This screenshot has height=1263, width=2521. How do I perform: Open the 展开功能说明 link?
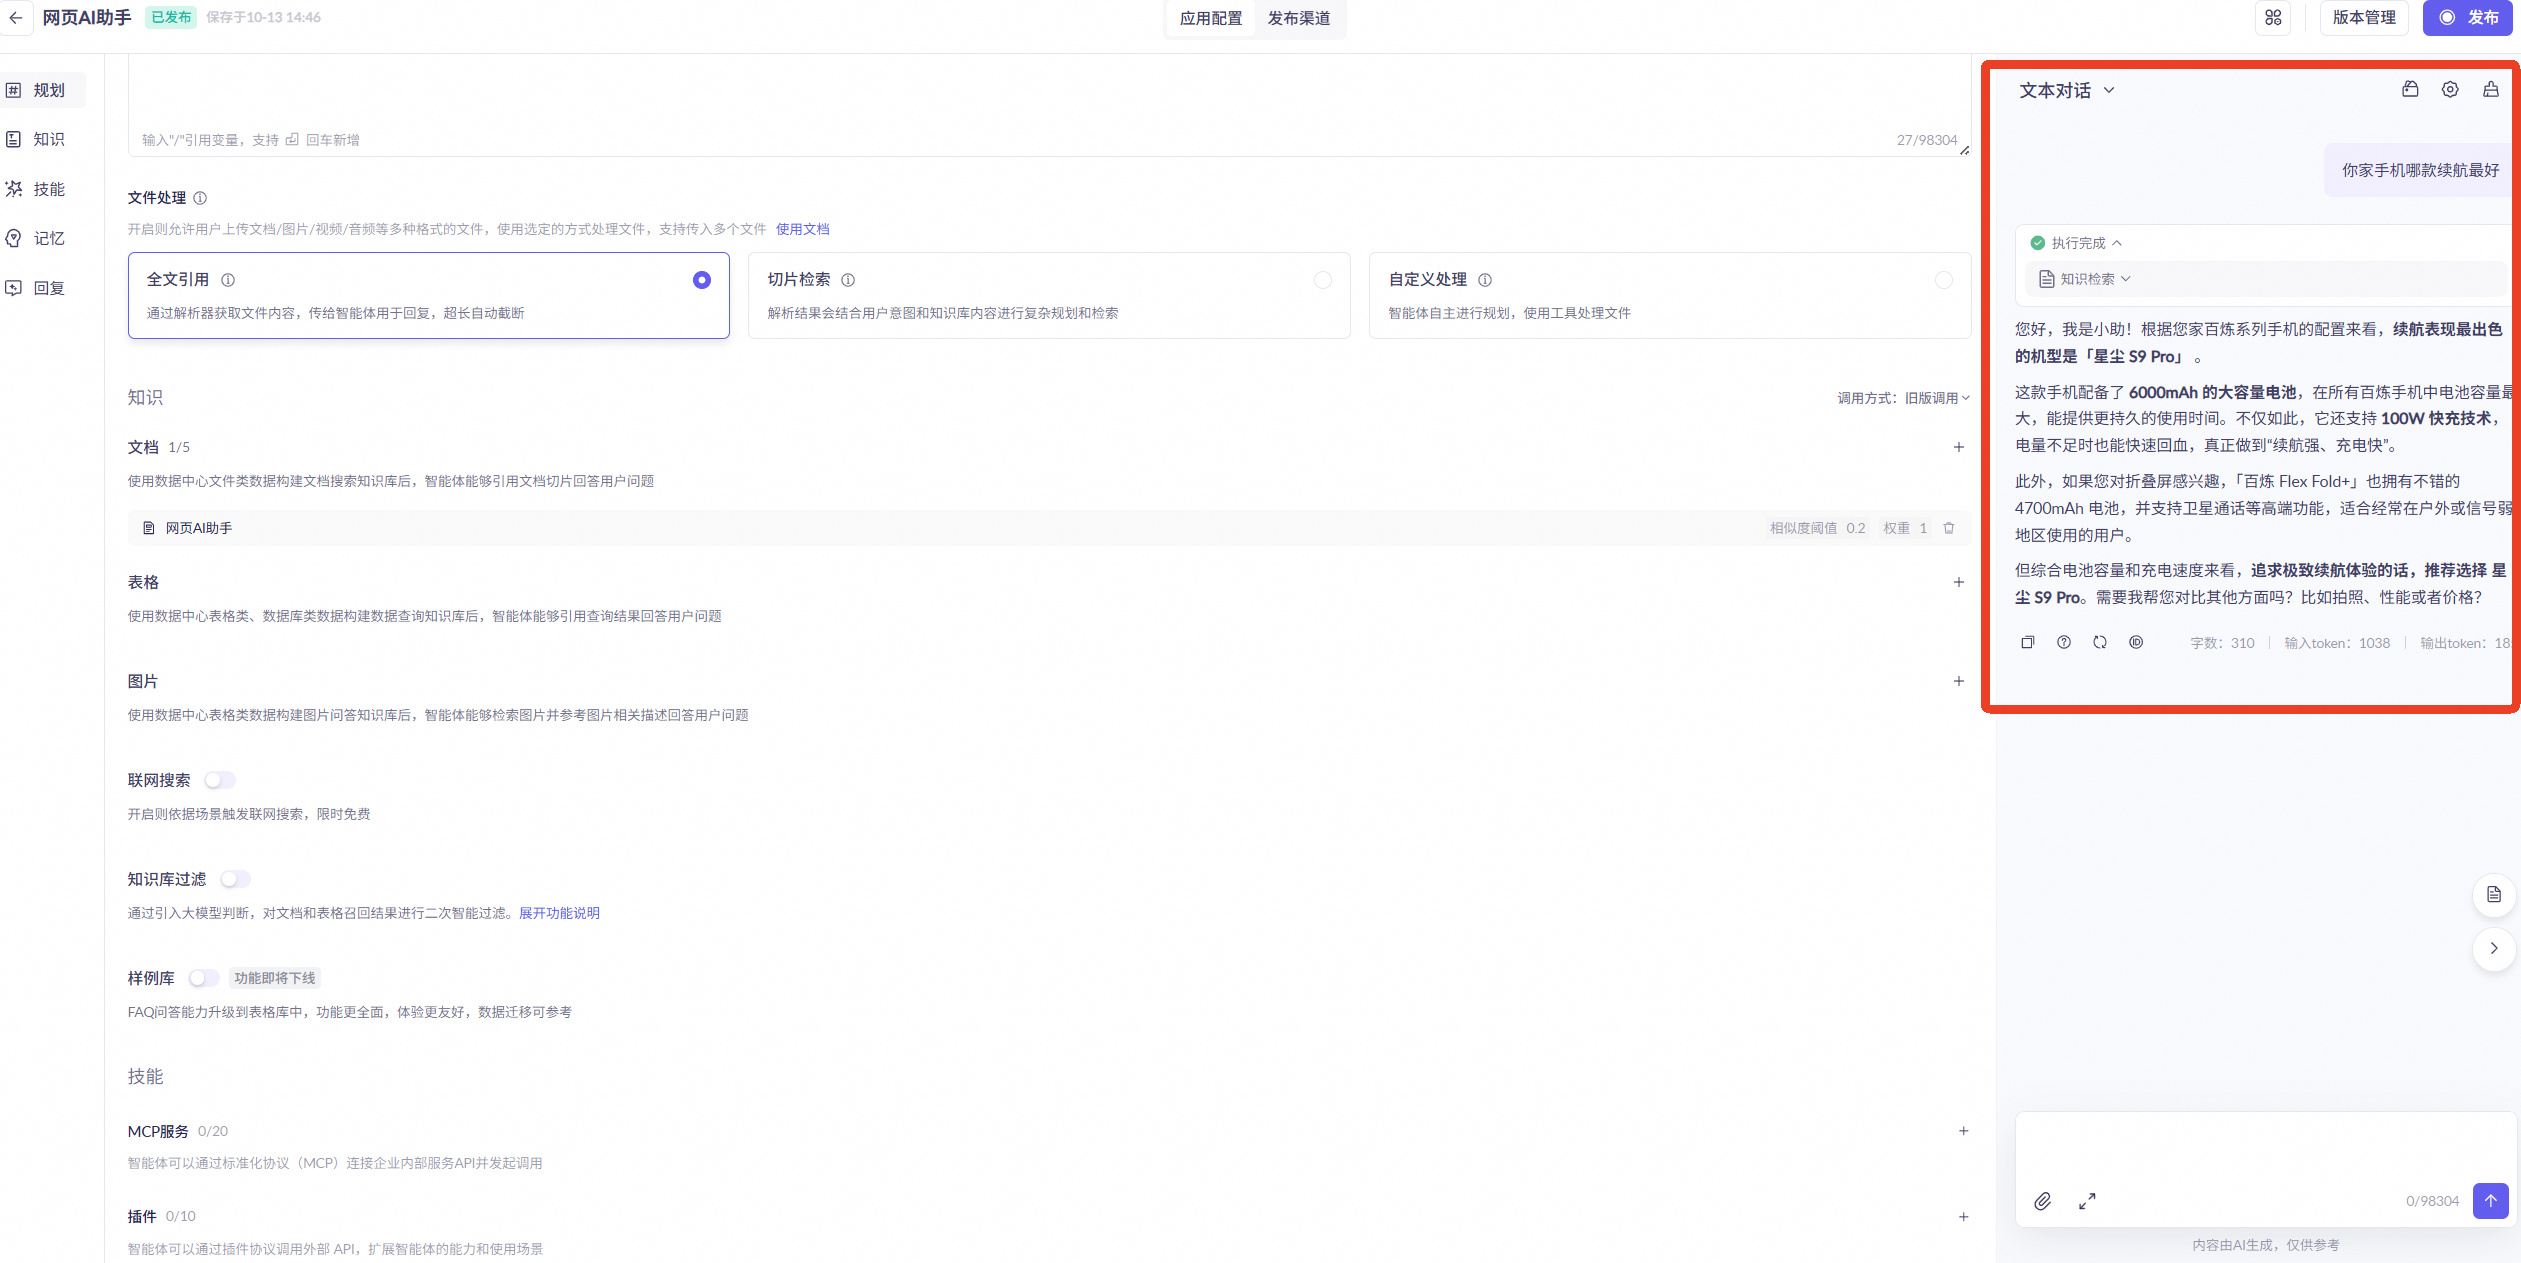click(x=559, y=913)
